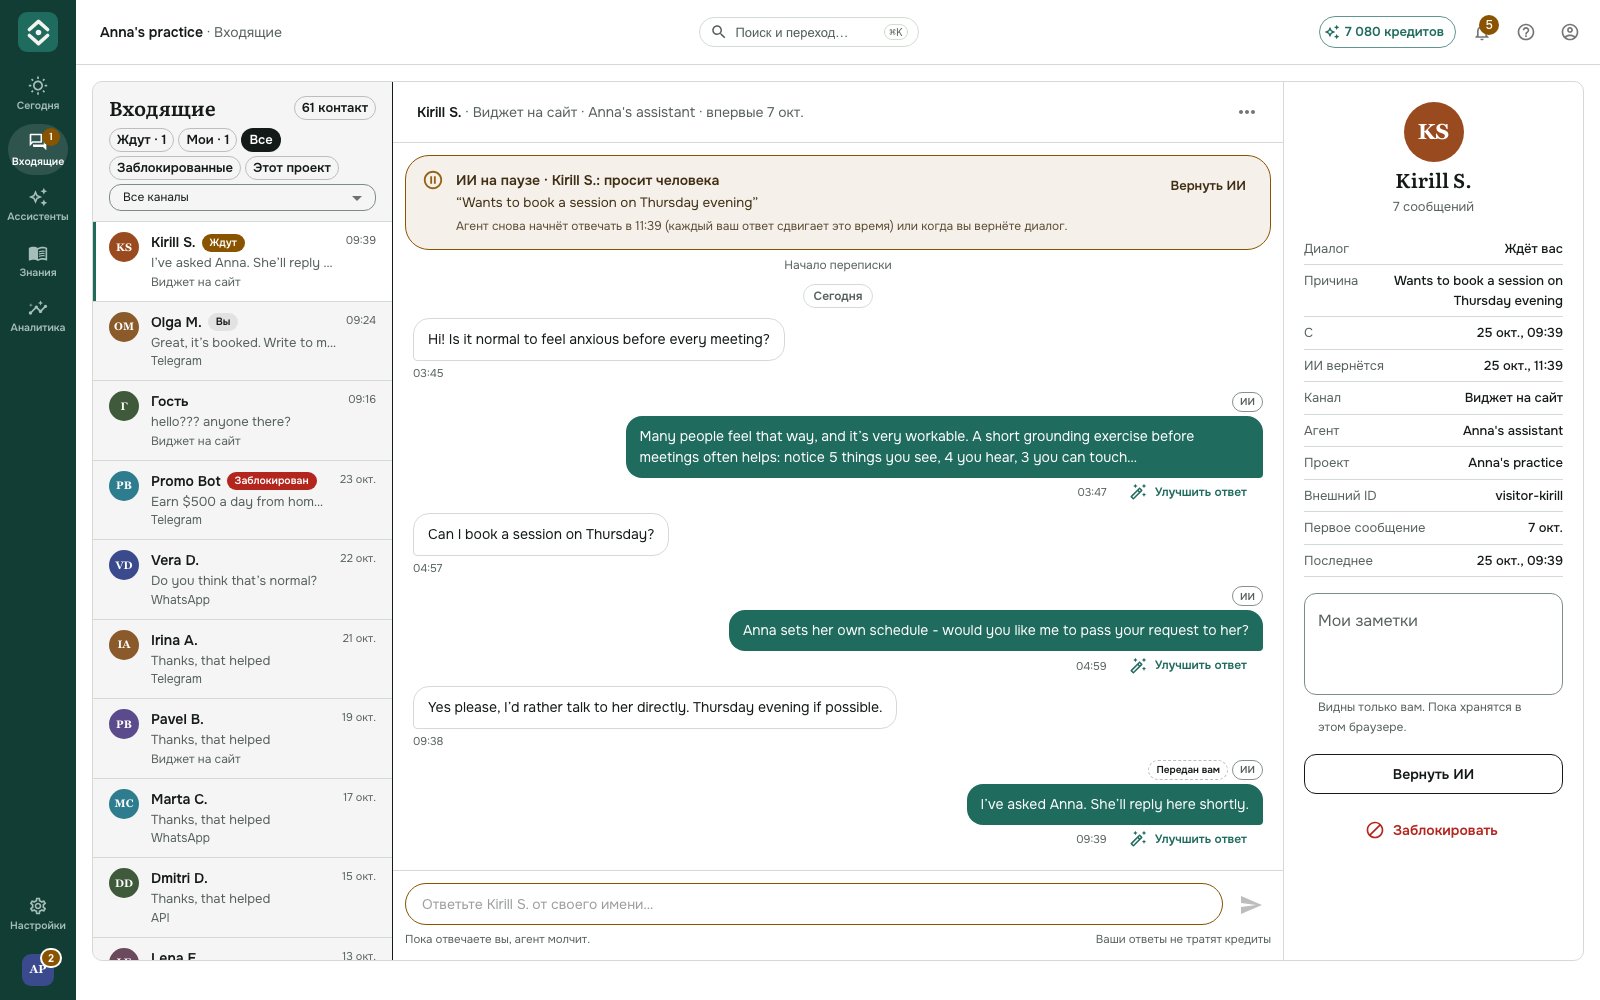Click the Anna's practice breadcrumb
Viewport: 1600px width, 1000px height.
[x=151, y=32]
